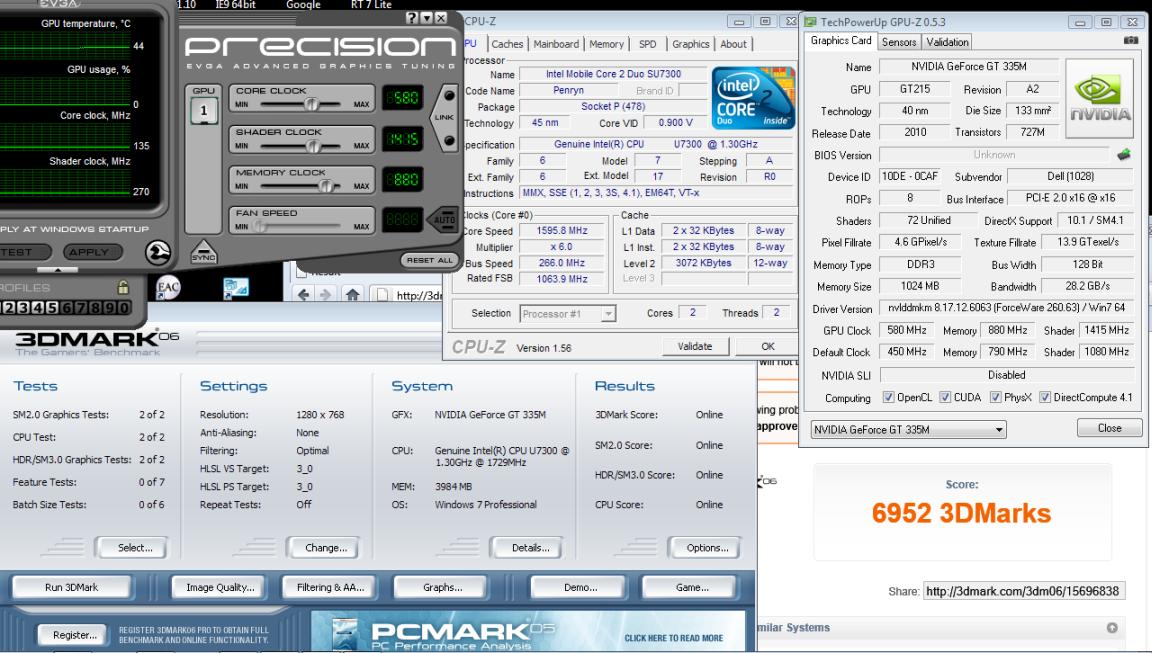1152x653 pixels.
Task: Open the GPU-Z graphics card dropdown
Action: tap(909, 430)
